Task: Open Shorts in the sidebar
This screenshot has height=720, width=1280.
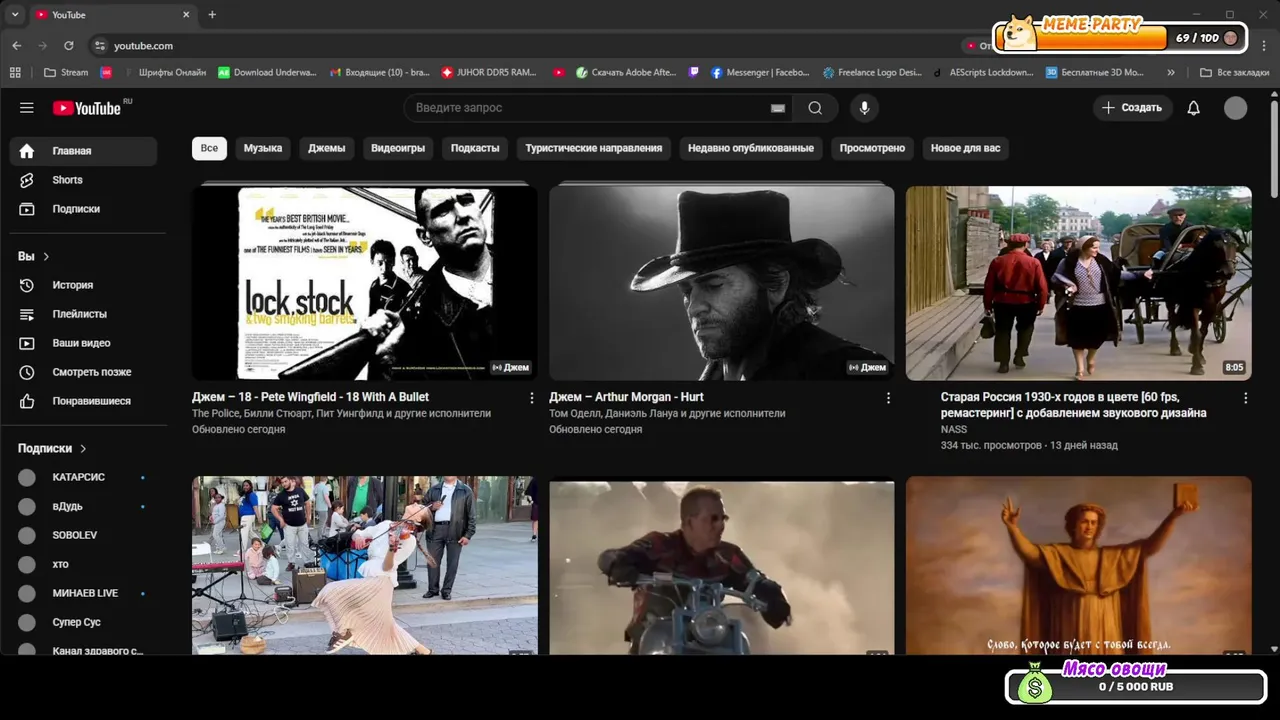Action: point(83,180)
